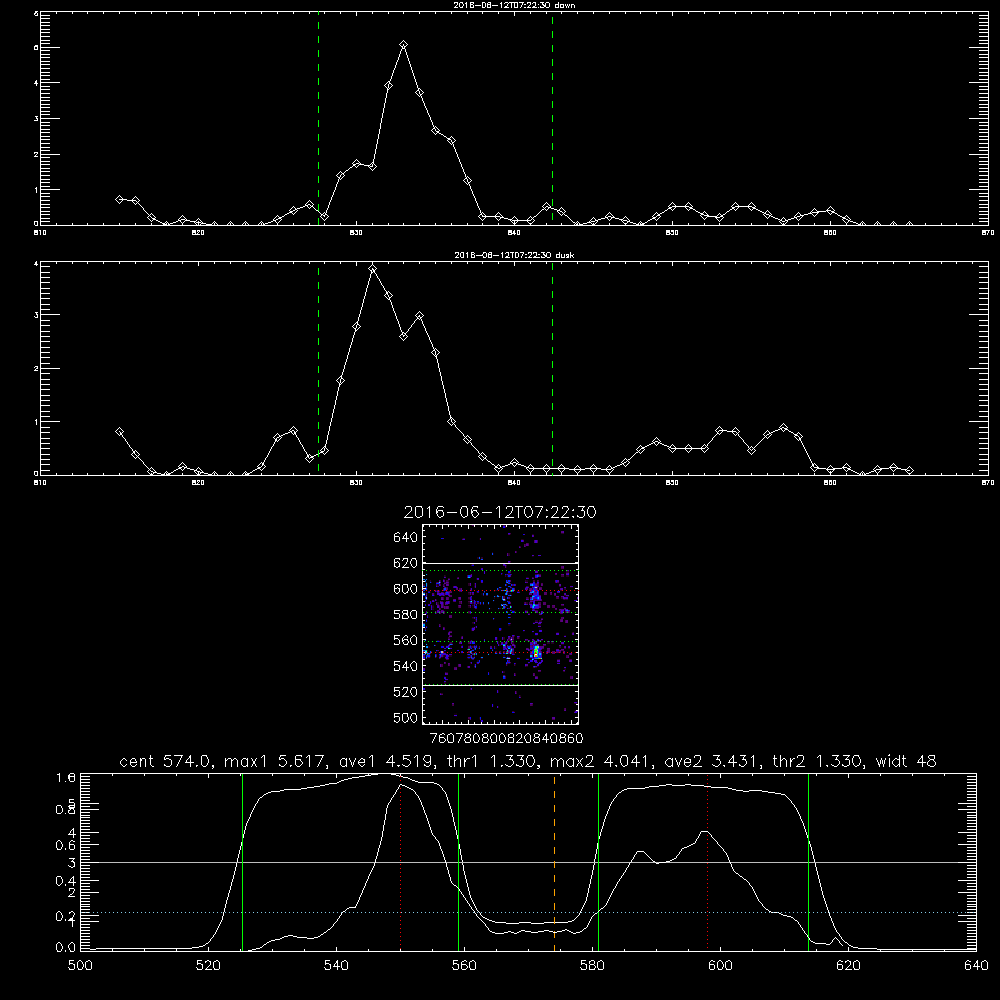Click the colored spectrogram image in the center

pos(501,624)
